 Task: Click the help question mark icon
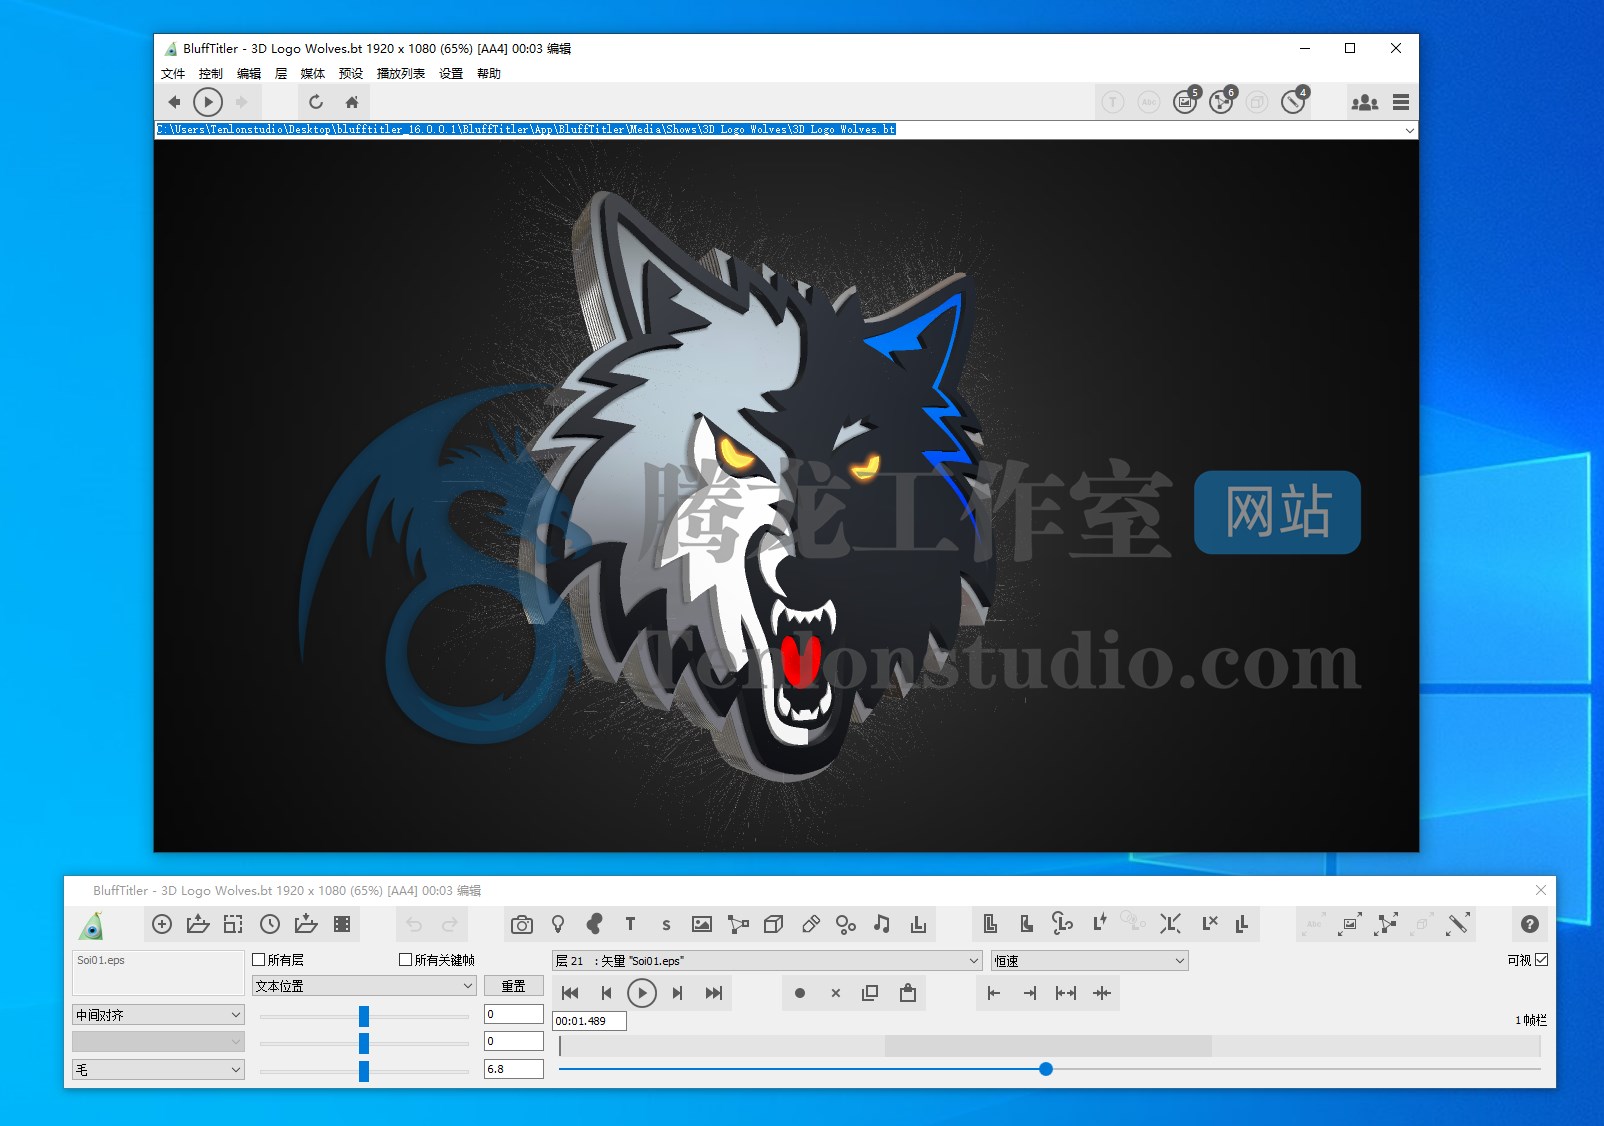(x=1529, y=924)
